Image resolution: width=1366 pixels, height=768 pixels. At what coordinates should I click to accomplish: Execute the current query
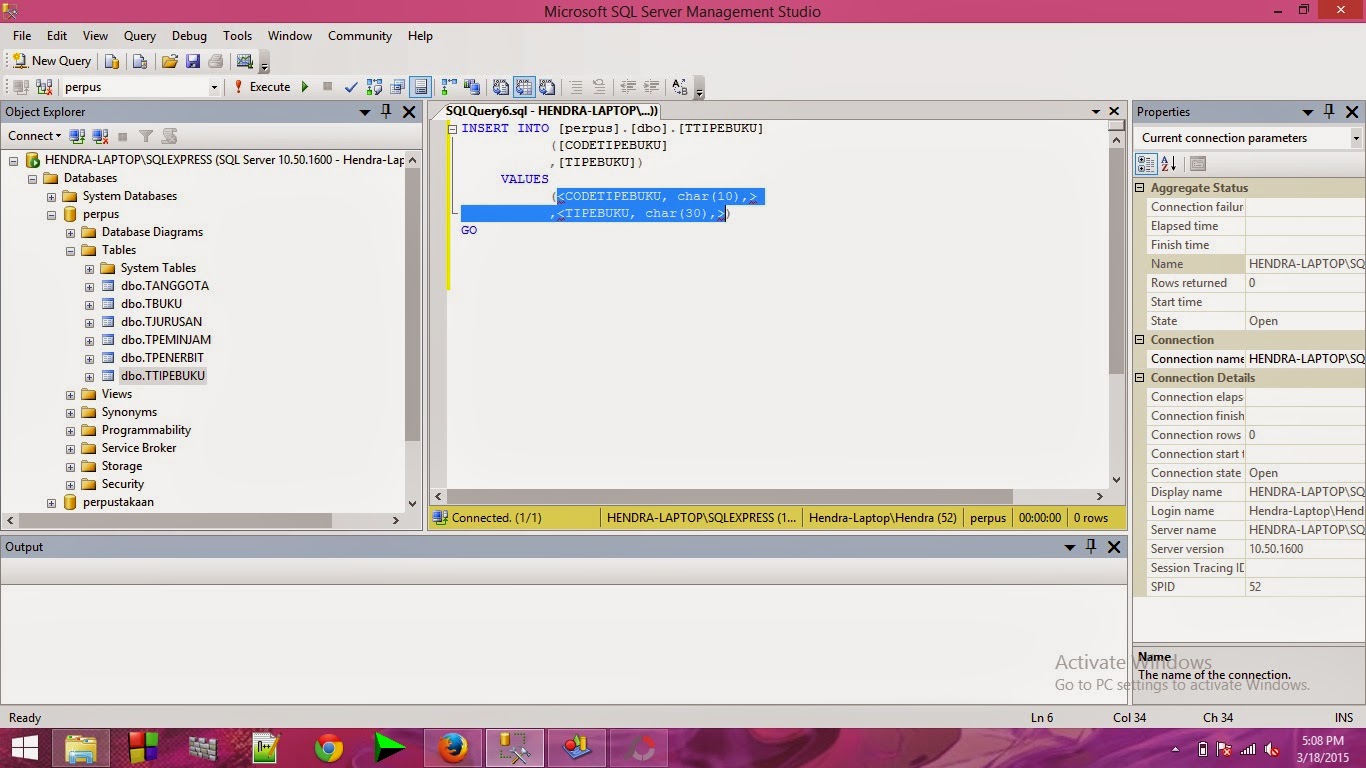262,87
